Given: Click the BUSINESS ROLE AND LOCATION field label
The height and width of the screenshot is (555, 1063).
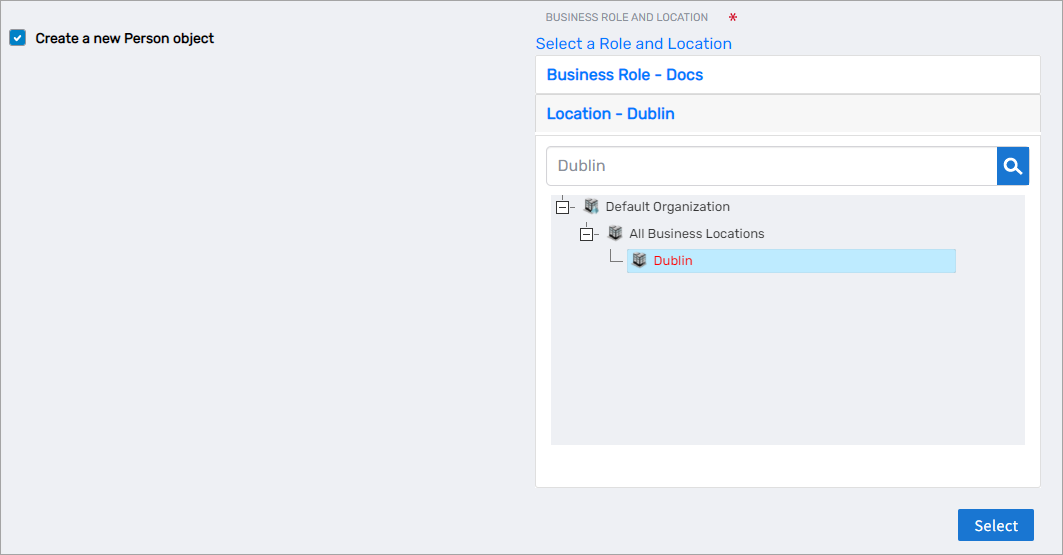Looking at the screenshot, I should pos(626,18).
